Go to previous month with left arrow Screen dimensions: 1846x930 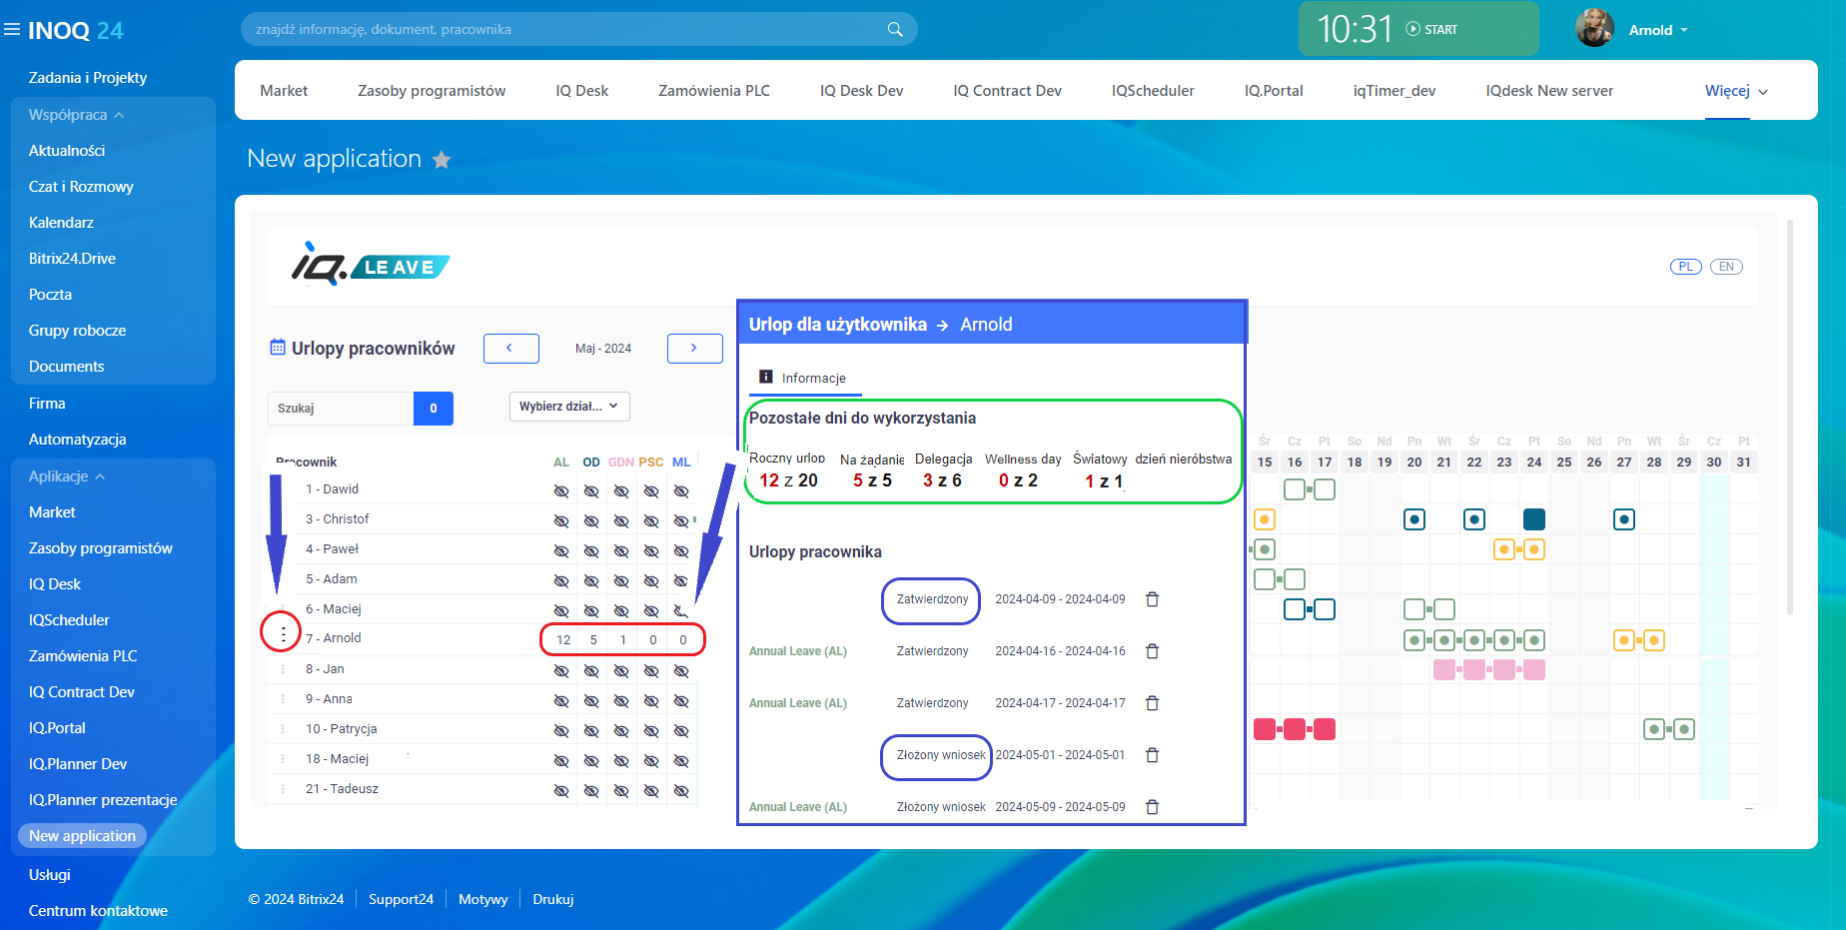(x=511, y=348)
